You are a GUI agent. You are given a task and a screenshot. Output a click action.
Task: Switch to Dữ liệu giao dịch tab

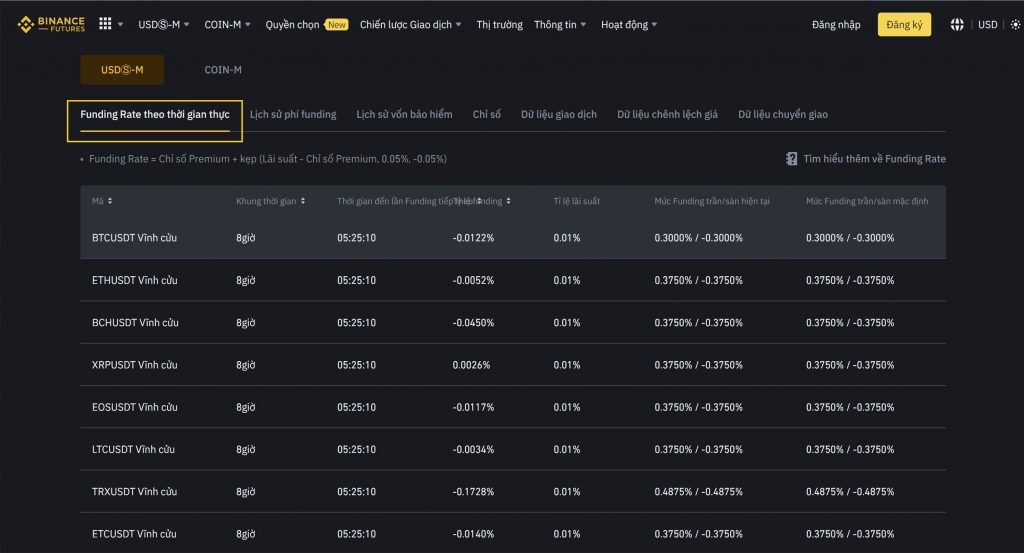(558, 115)
